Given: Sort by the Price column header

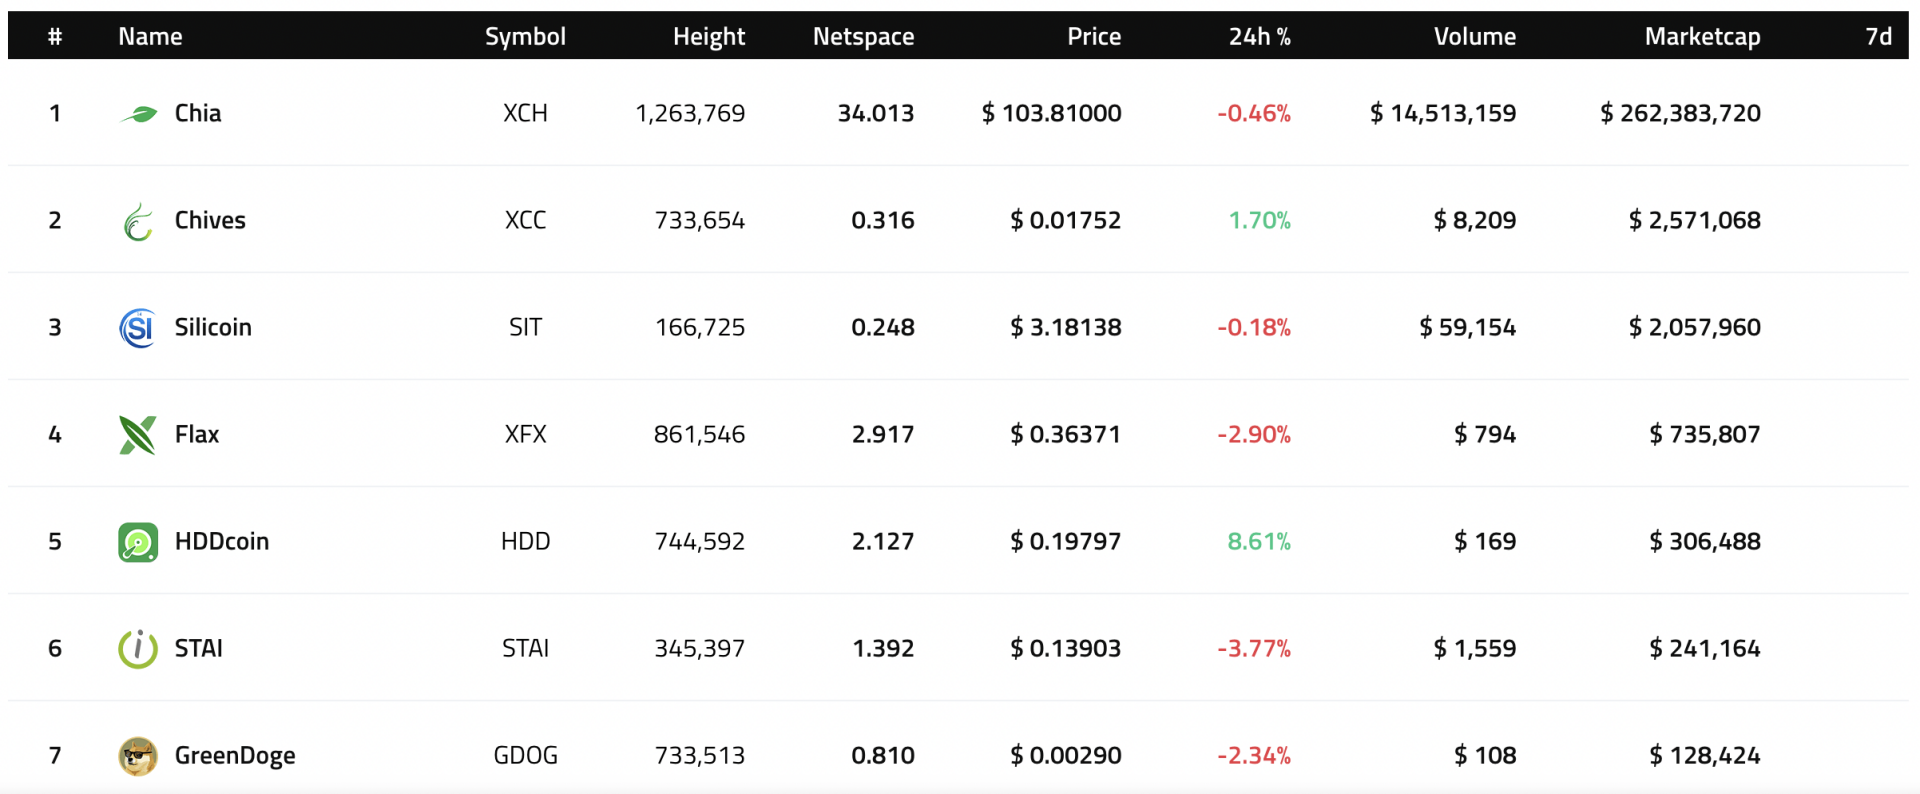Looking at the screenshot, I should click(1093, 37).
